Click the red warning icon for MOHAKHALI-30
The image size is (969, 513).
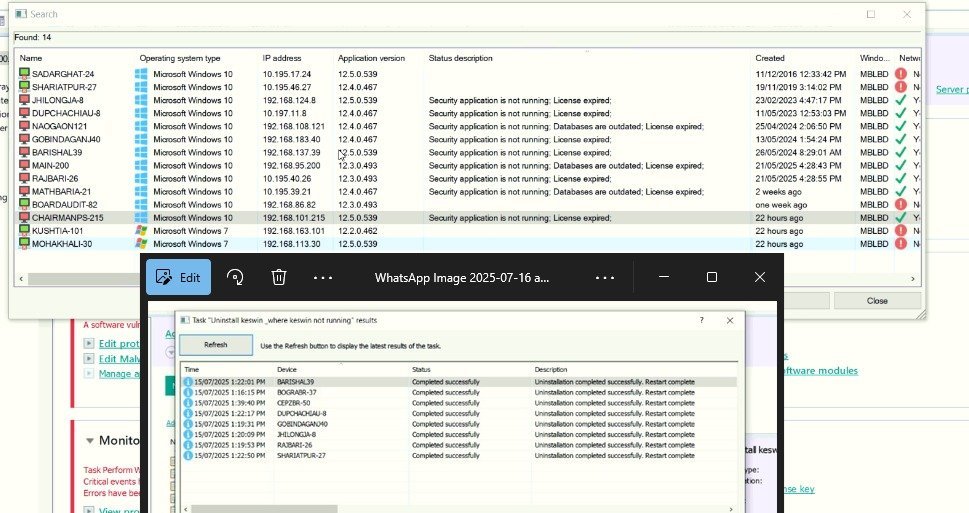(x=901, y=244)
